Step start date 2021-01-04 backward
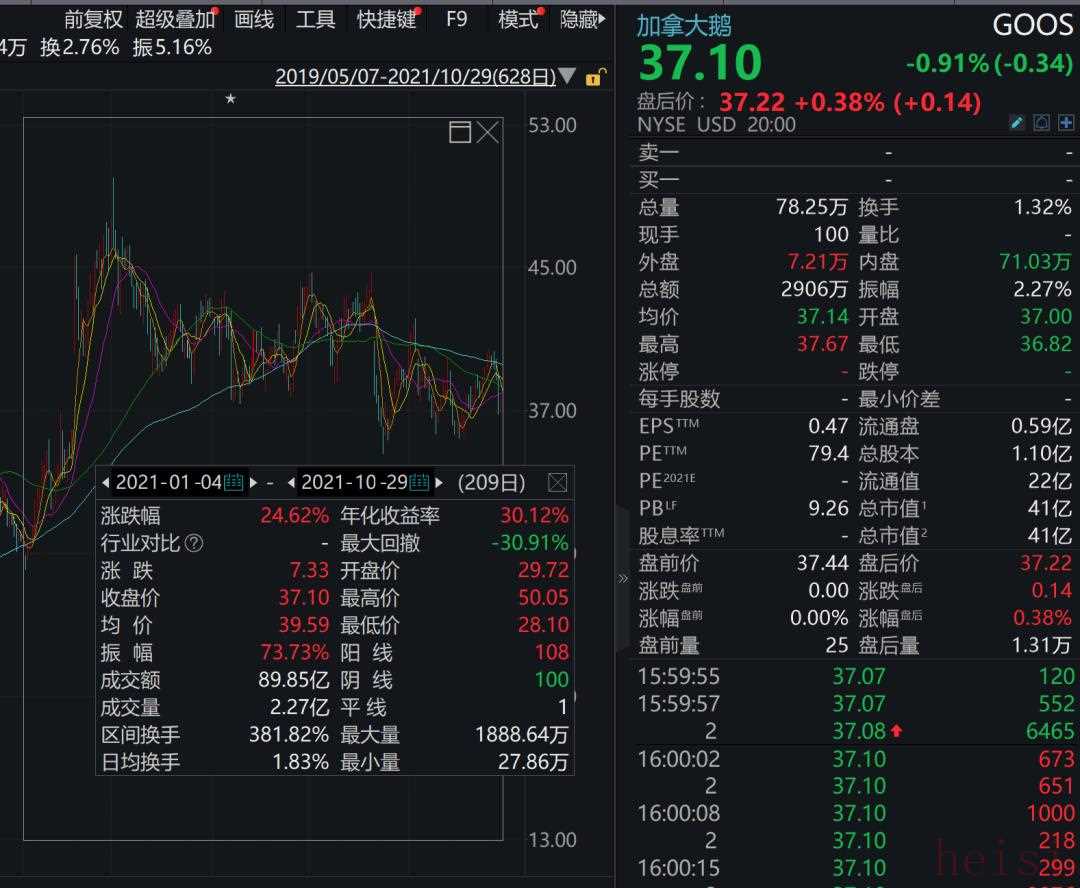 coord(106,483)
